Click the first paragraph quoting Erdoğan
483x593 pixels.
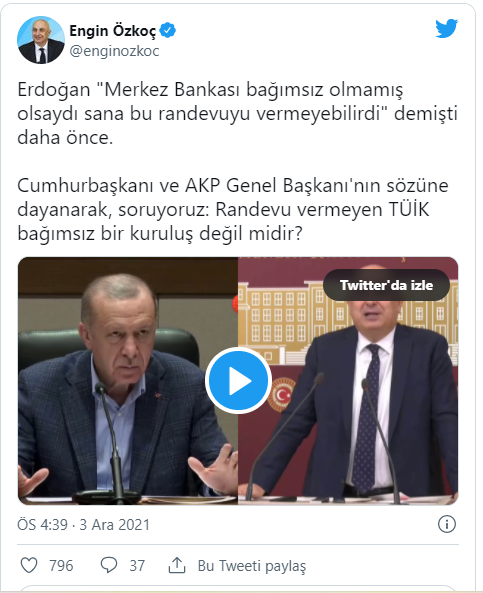pyautogui.click(x=238, y=113)
